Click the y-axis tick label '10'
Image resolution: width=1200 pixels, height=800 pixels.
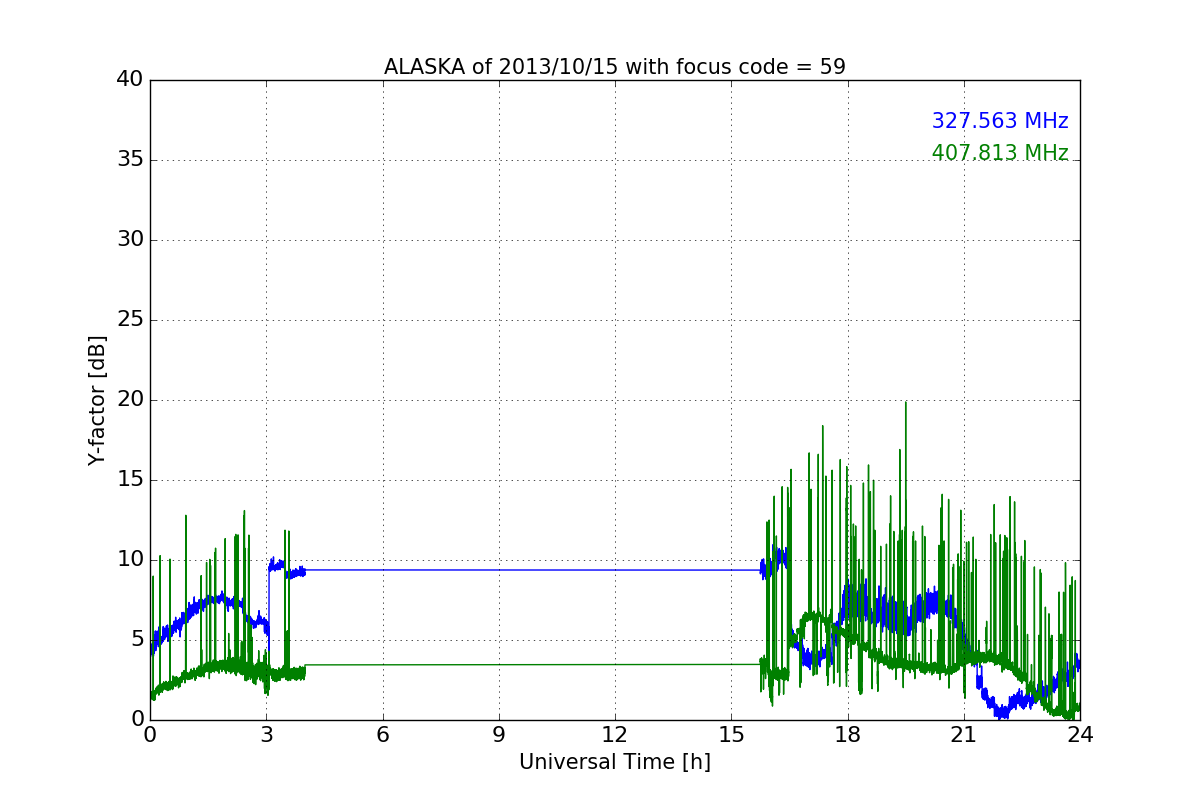click(x=131, y=560)
